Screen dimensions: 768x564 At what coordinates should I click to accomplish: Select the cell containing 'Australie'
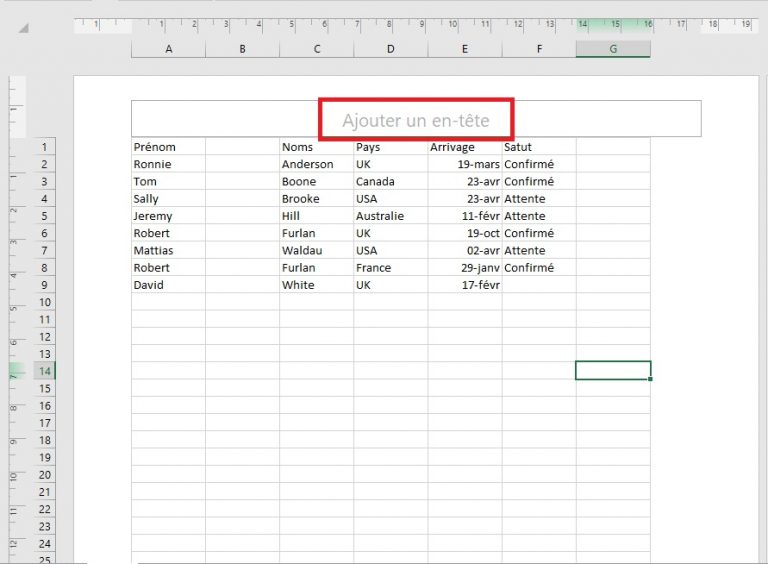(391, 216)
